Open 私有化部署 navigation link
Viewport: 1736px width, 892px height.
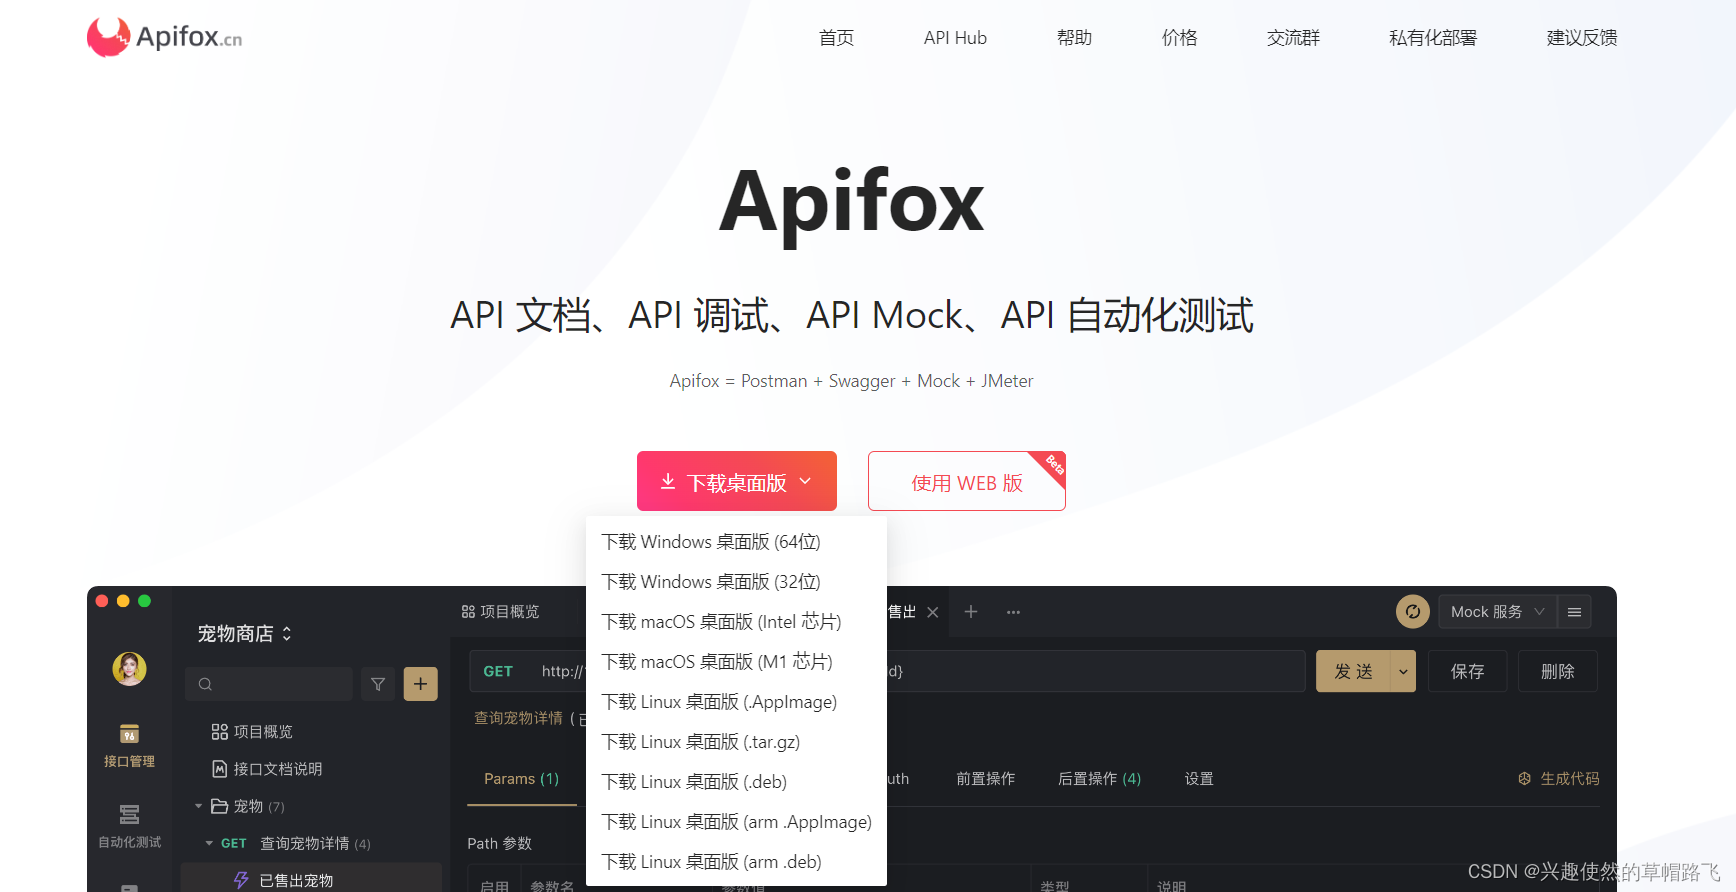[1433, 38]
